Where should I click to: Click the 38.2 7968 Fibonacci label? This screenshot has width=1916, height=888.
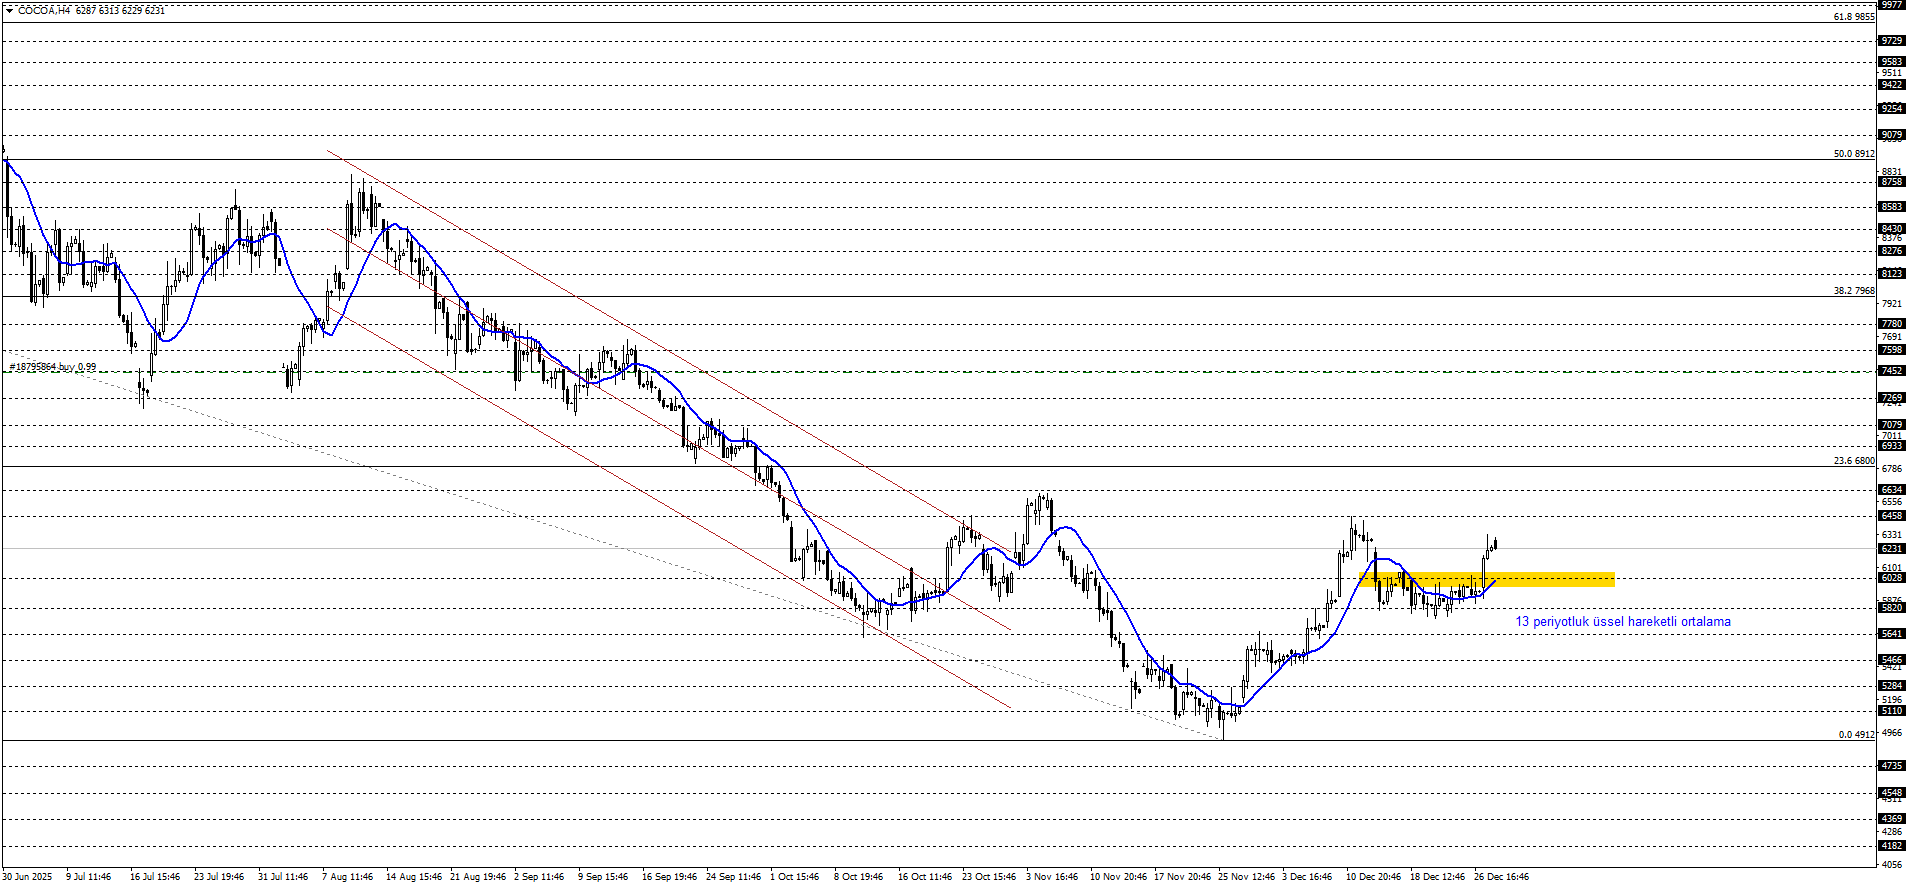tap(1853, 291)
